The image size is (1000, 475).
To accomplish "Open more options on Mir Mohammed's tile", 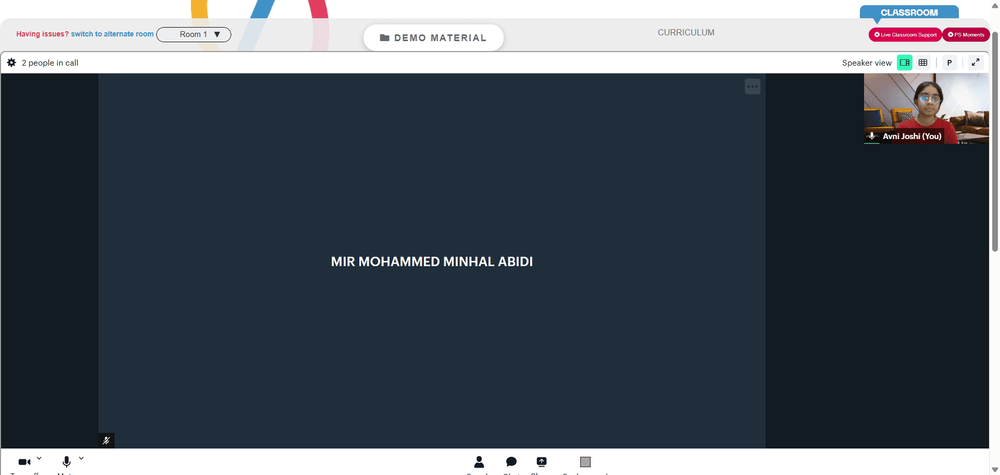I will coord(753,87).
